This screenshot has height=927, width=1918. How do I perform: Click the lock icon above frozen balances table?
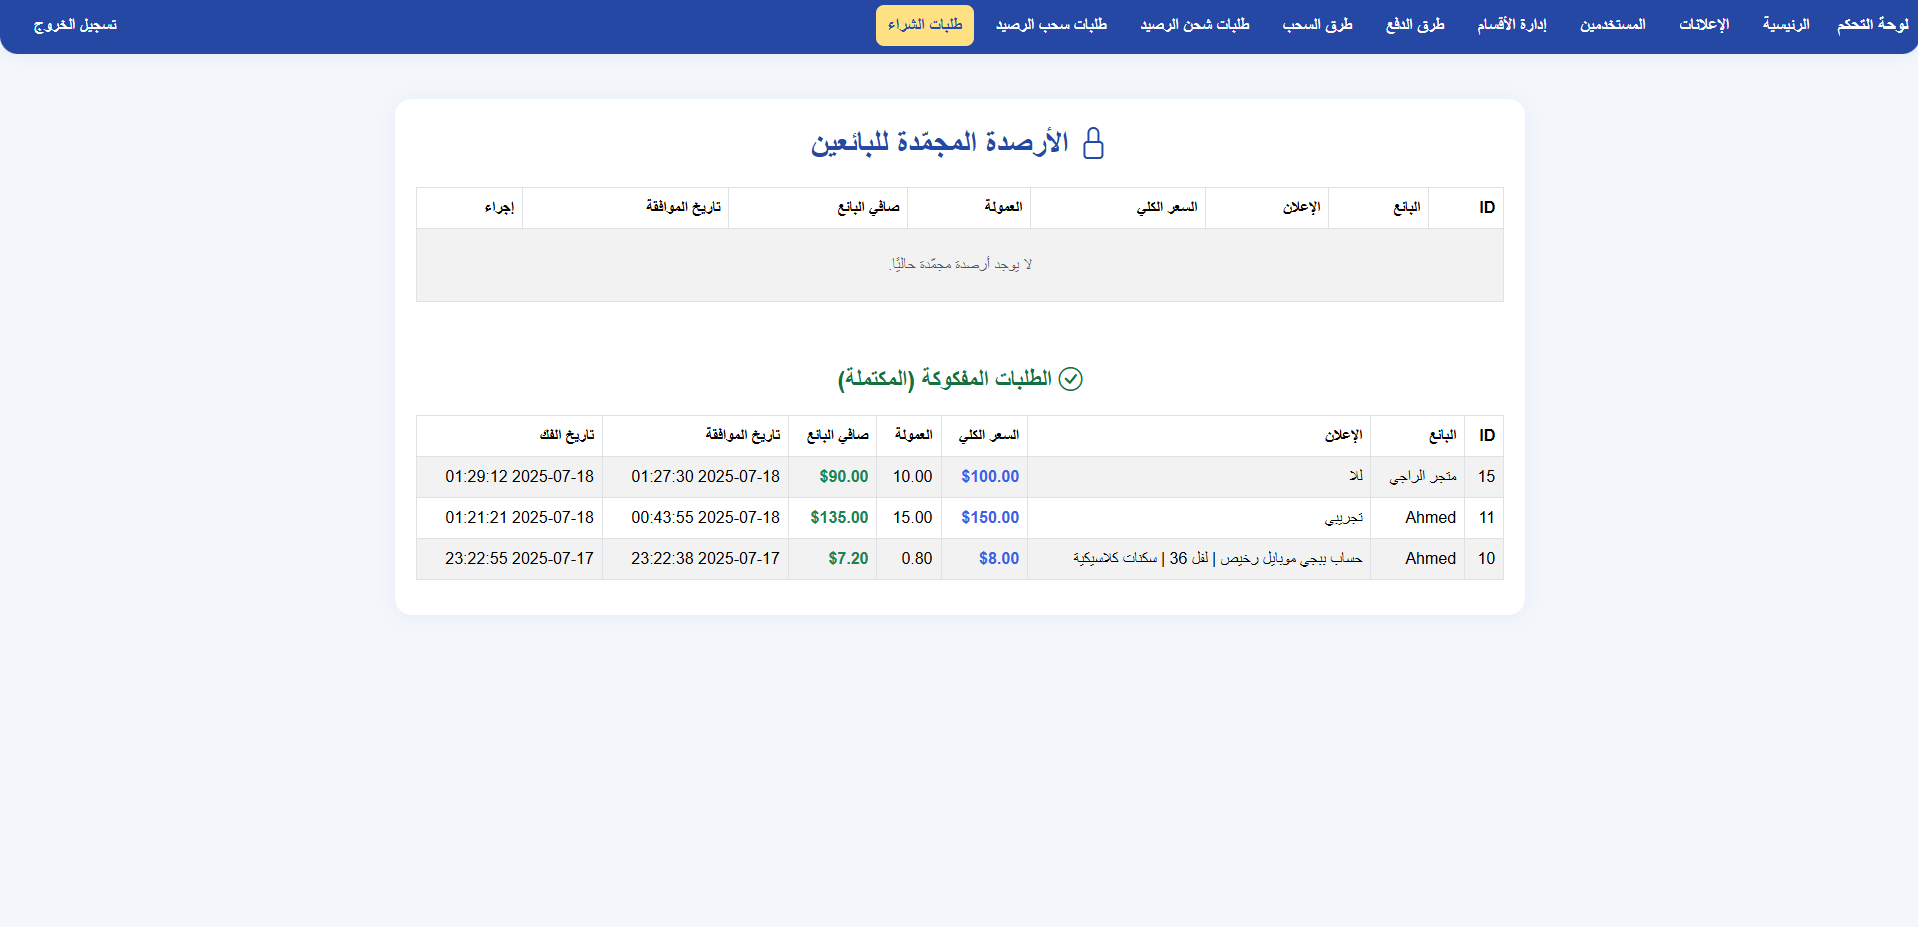(x=1094, y=143)
